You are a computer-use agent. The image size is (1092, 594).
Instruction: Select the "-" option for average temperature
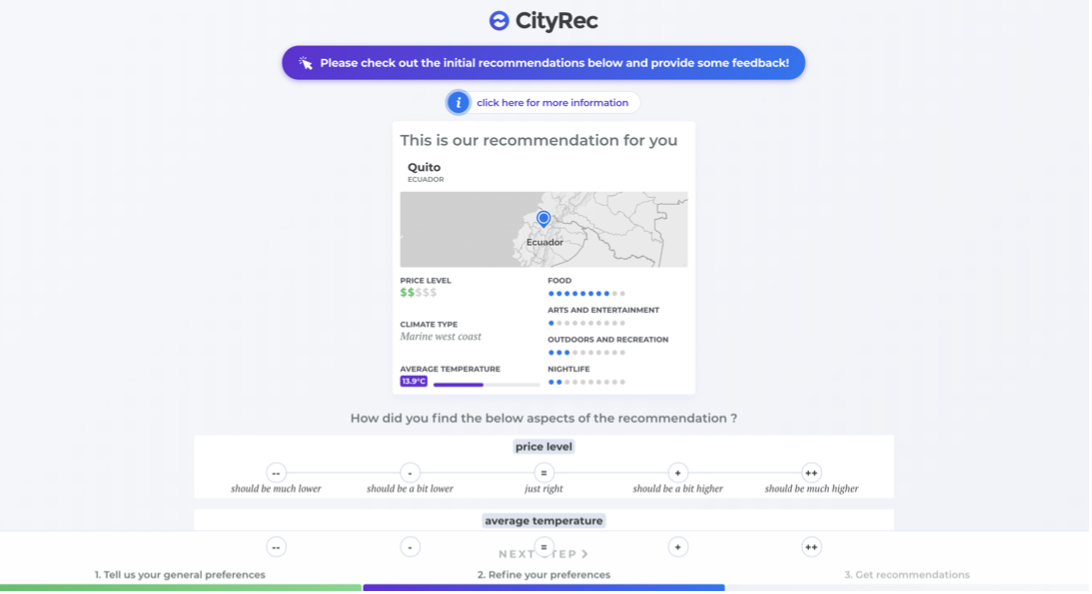[410, 546]
